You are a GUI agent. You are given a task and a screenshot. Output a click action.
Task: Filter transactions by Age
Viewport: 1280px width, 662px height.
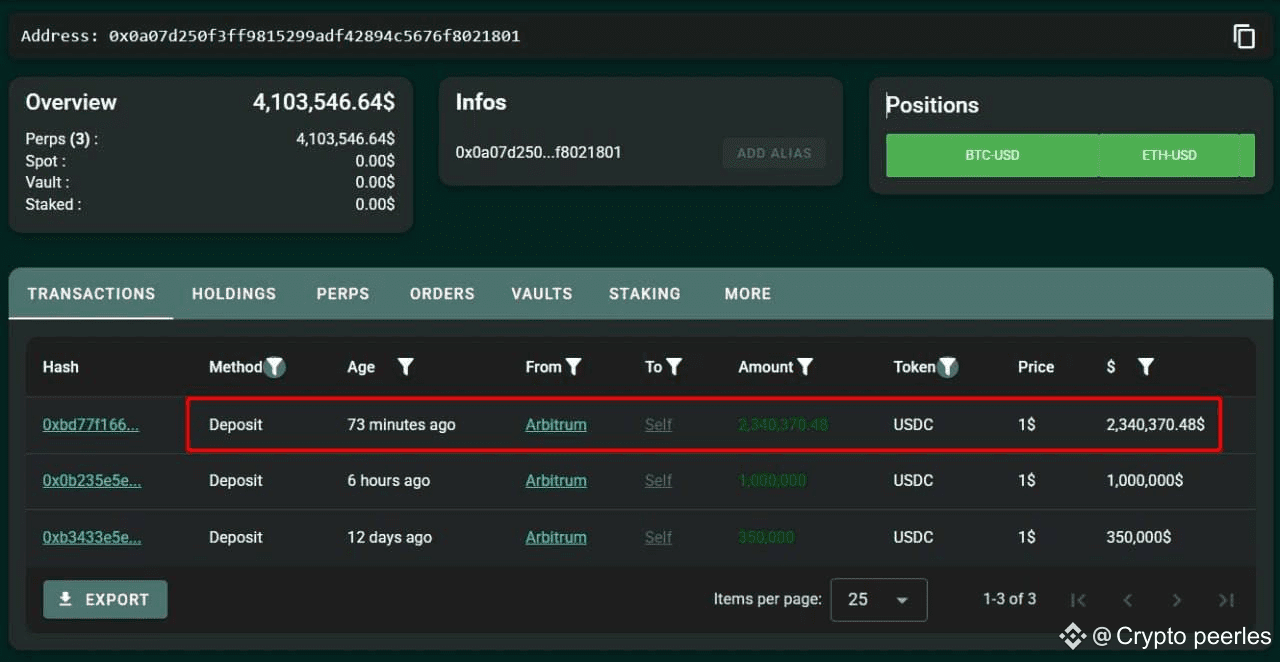[405, 367]
